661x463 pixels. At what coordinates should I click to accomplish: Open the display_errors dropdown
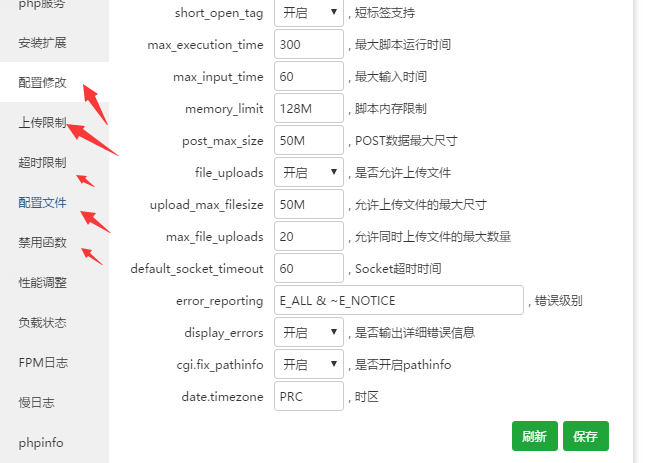point(308,332)
